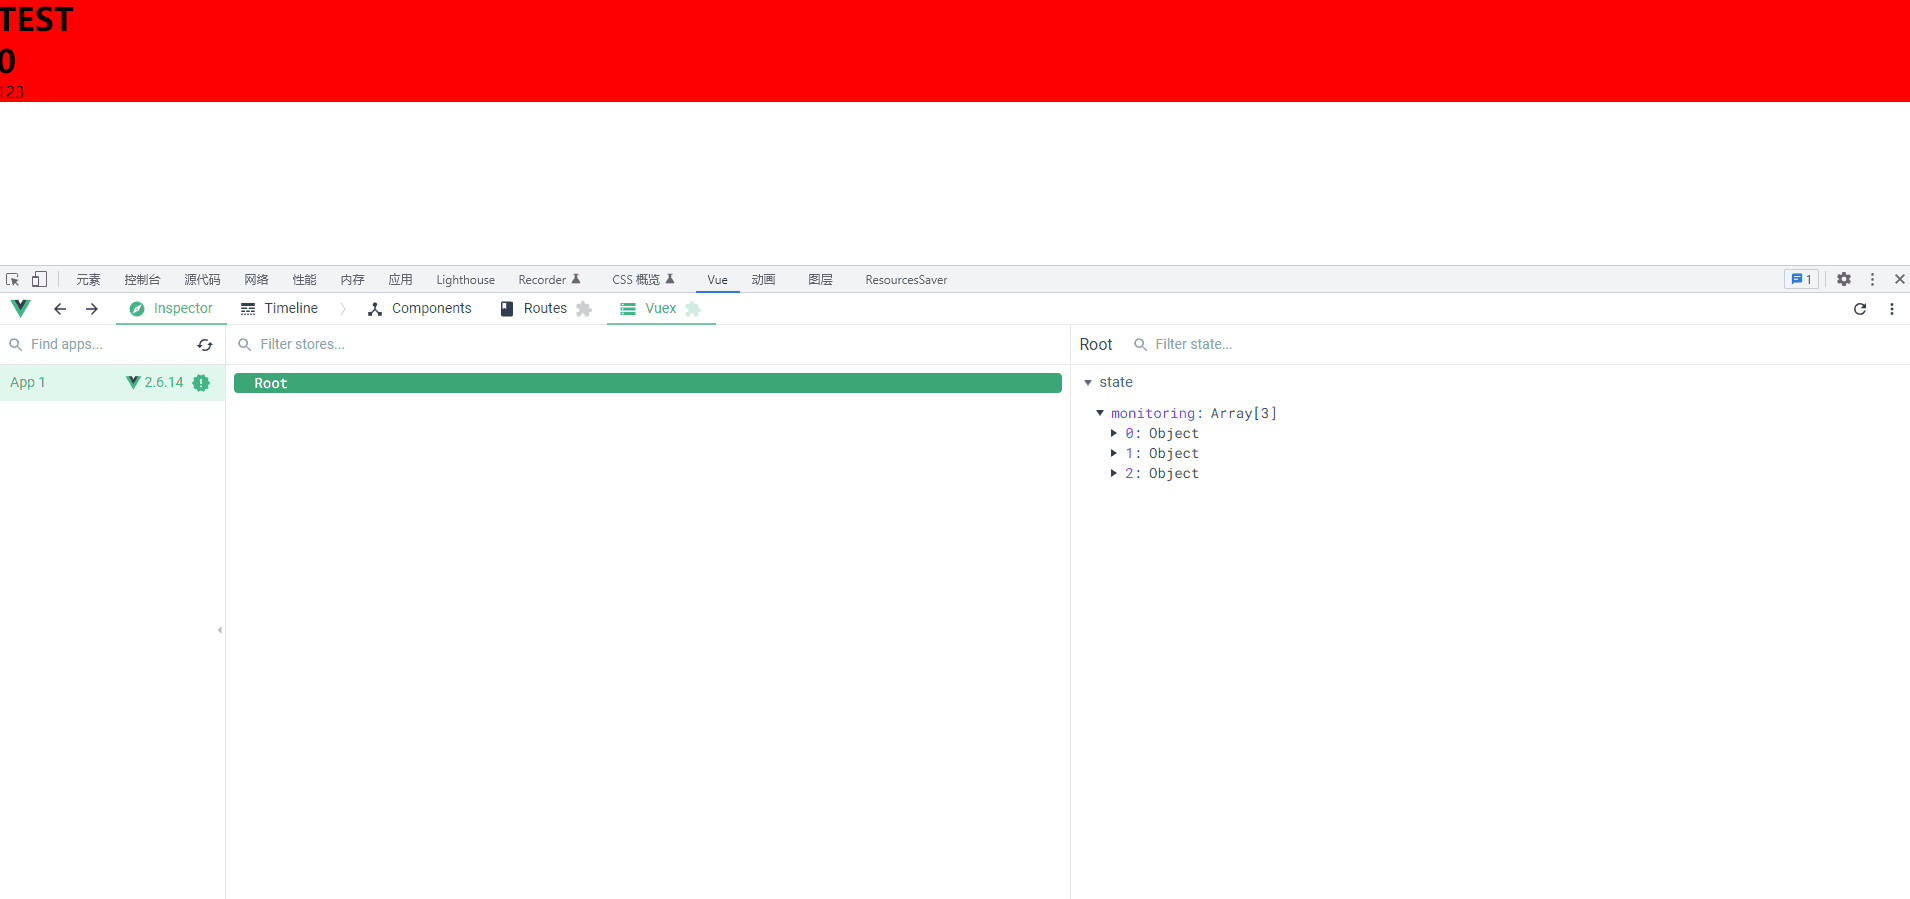Close the DevTools panel
1910x899 pixels.
[1899, 280]
